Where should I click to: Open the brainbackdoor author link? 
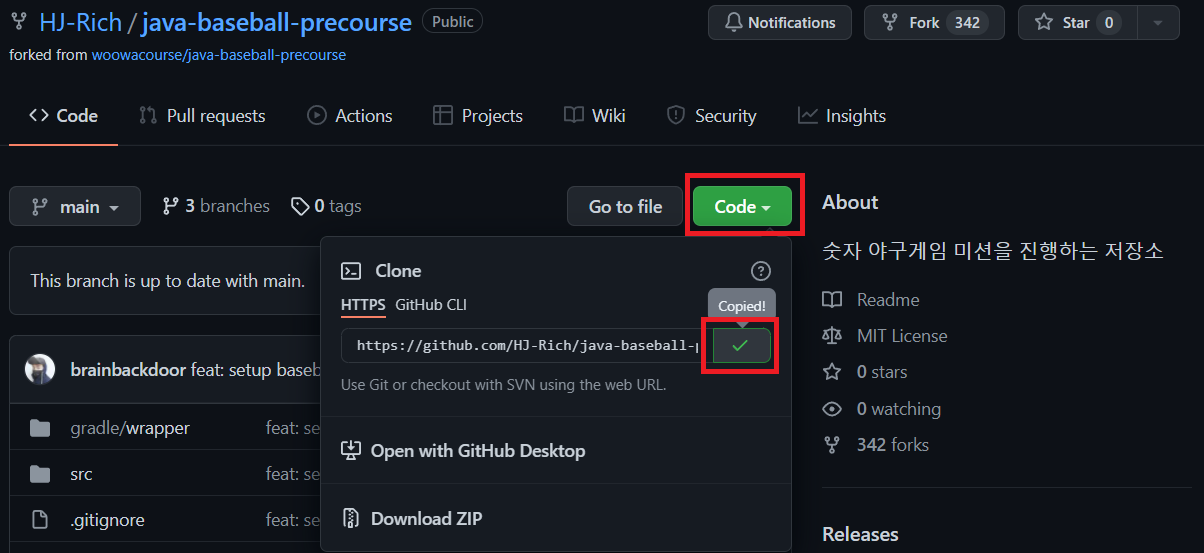pyautogui.click(x=128, y=370)
